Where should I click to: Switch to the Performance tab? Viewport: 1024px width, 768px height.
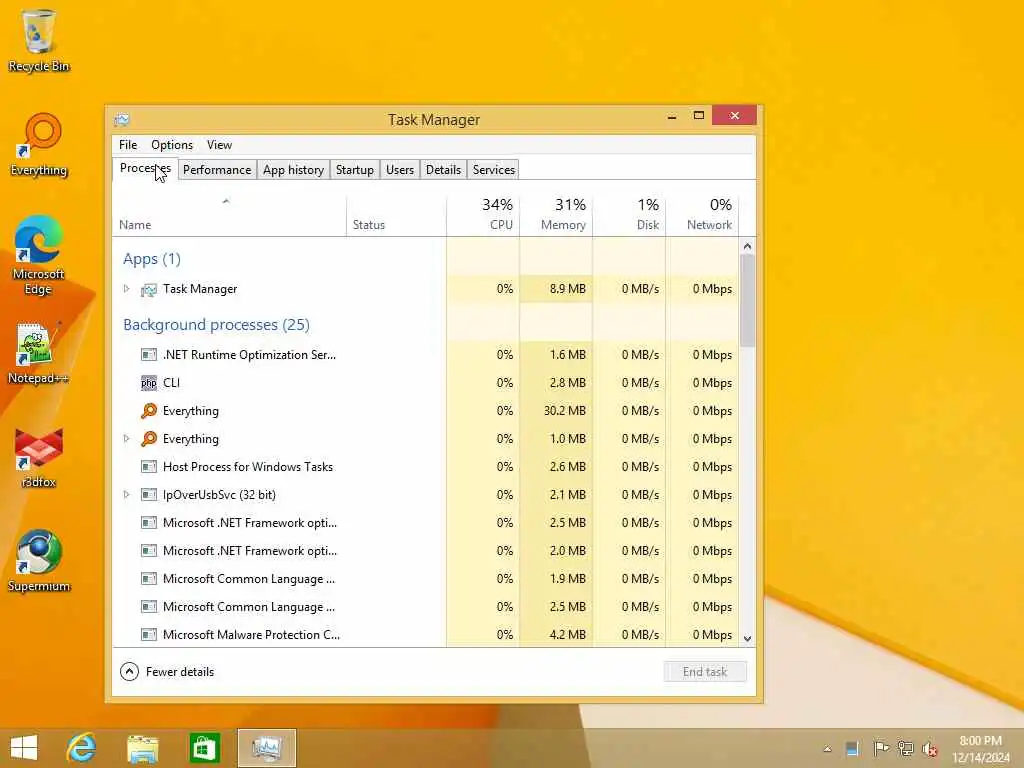(x=217, y=170)
